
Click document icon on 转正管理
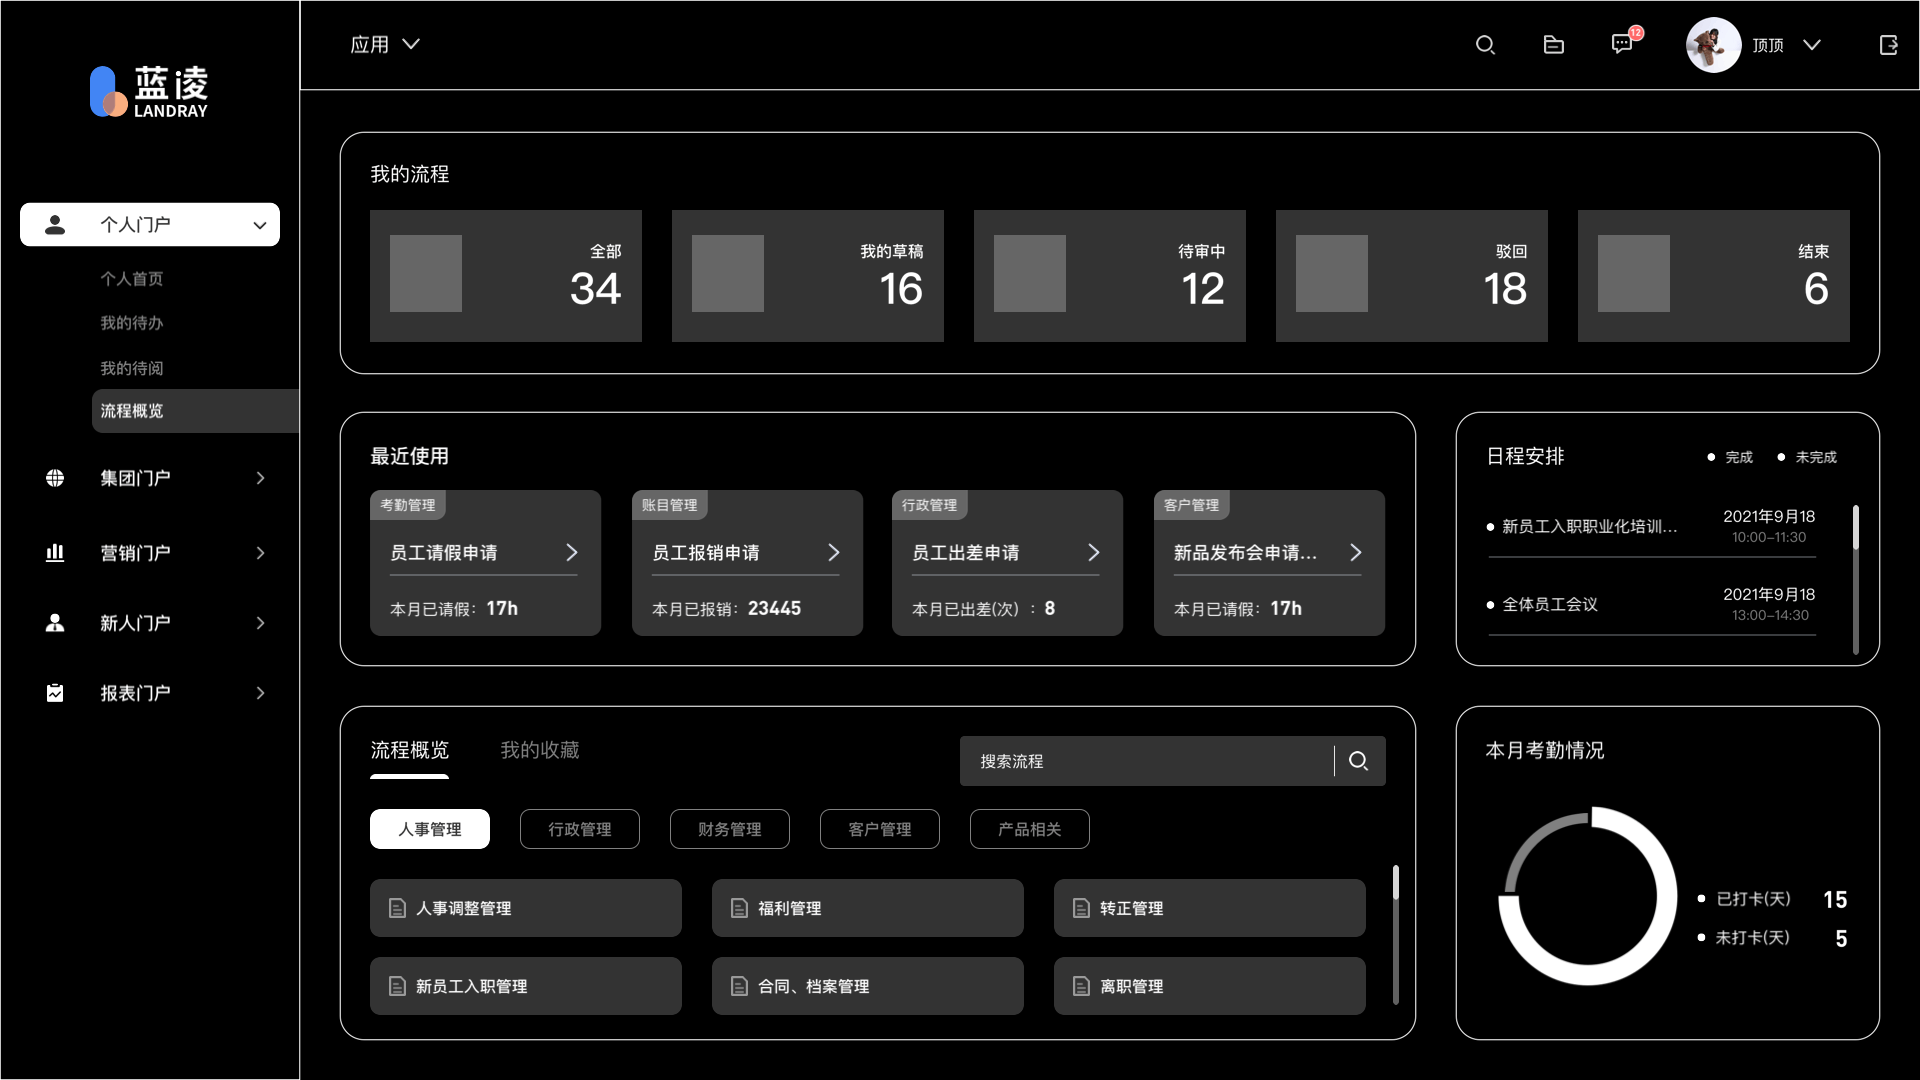point(1081,908)
